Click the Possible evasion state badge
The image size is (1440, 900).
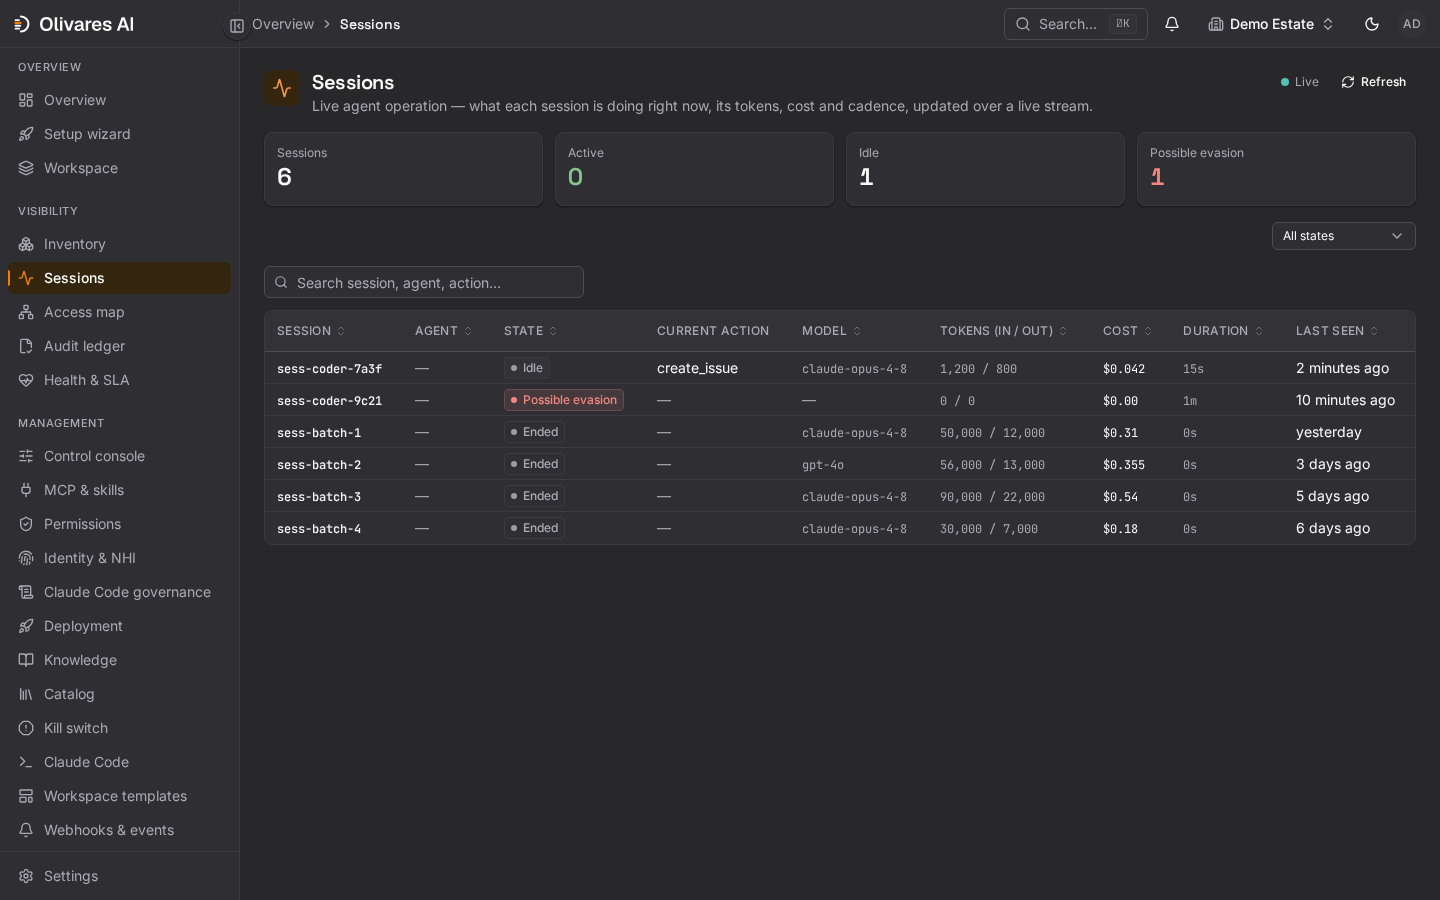click(564, 400)
